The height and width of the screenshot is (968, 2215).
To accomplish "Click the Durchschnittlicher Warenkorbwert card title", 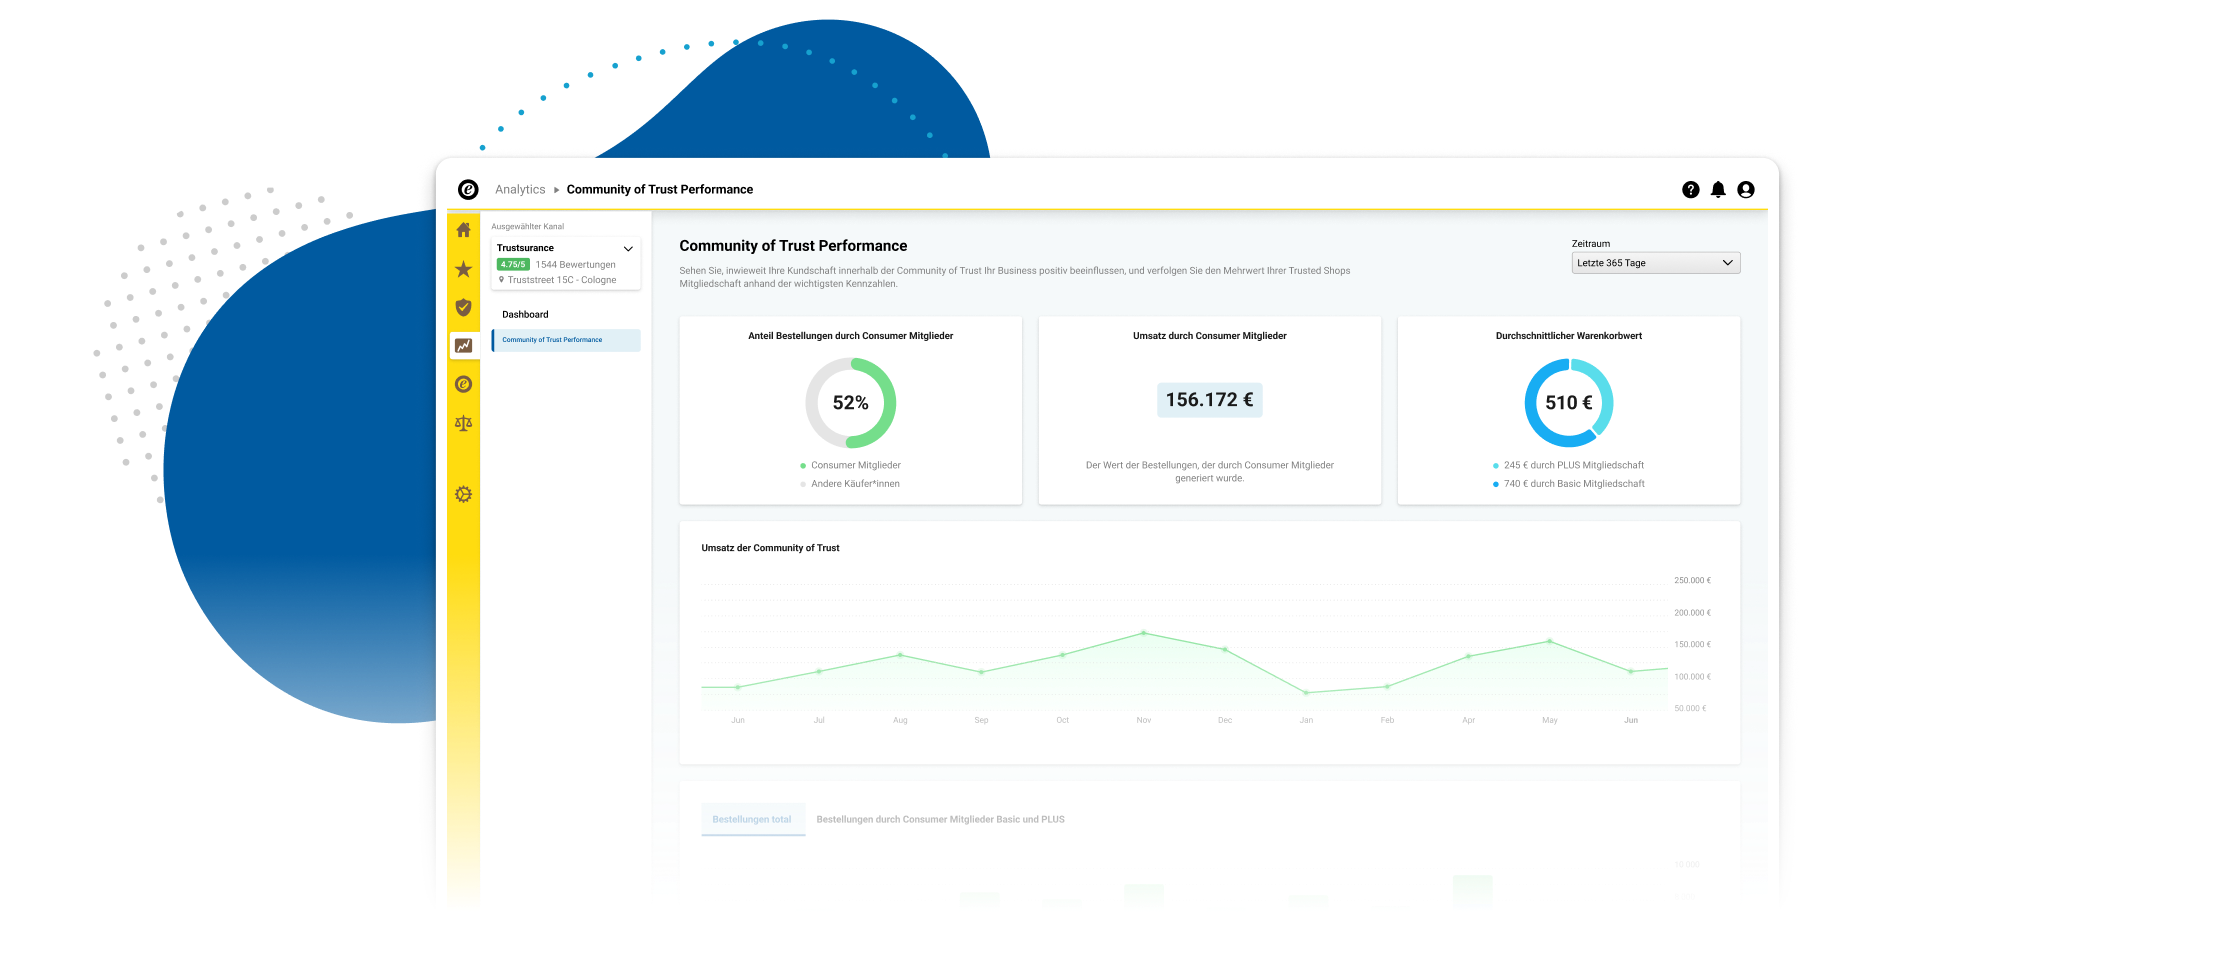I will click(1568, 336).
